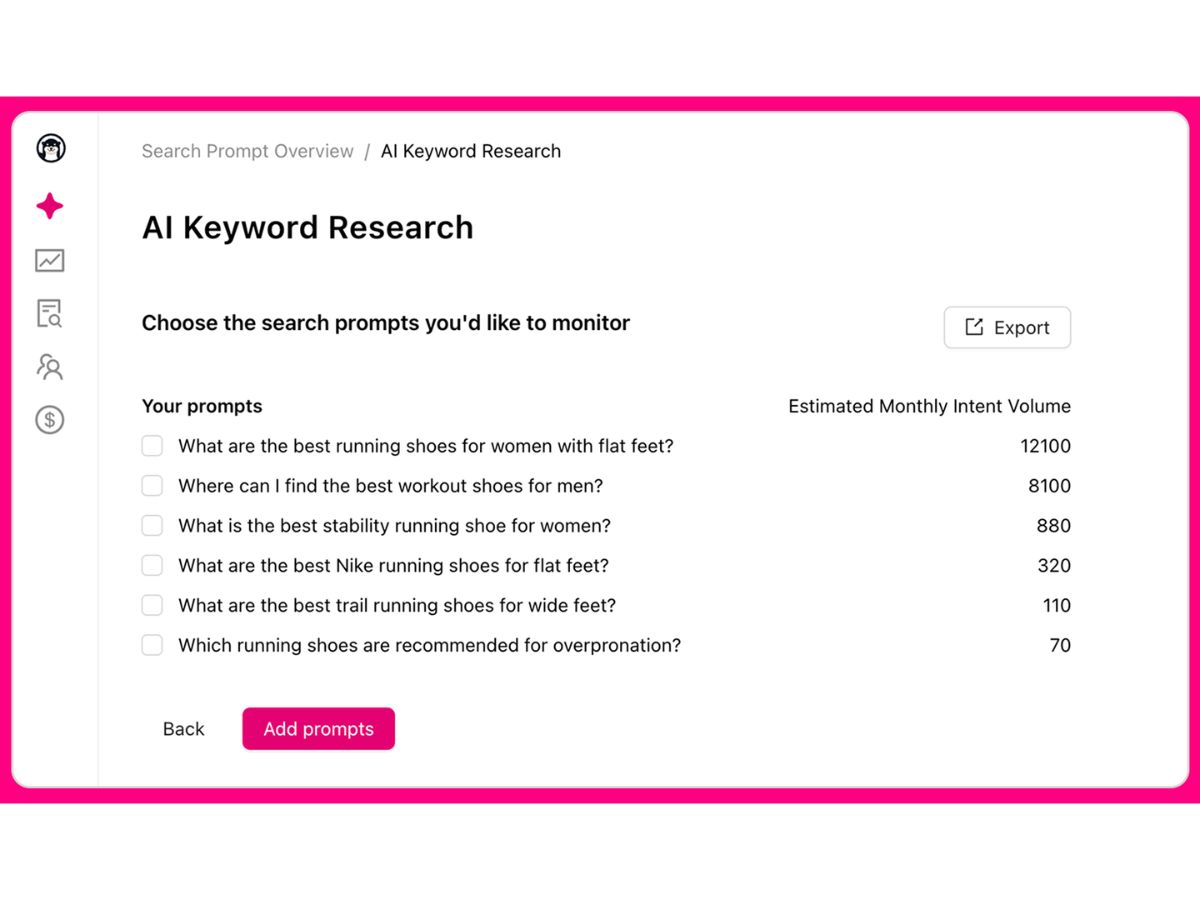Check the flat feet women prompt

pyautogui.click(x=152, y=446)
